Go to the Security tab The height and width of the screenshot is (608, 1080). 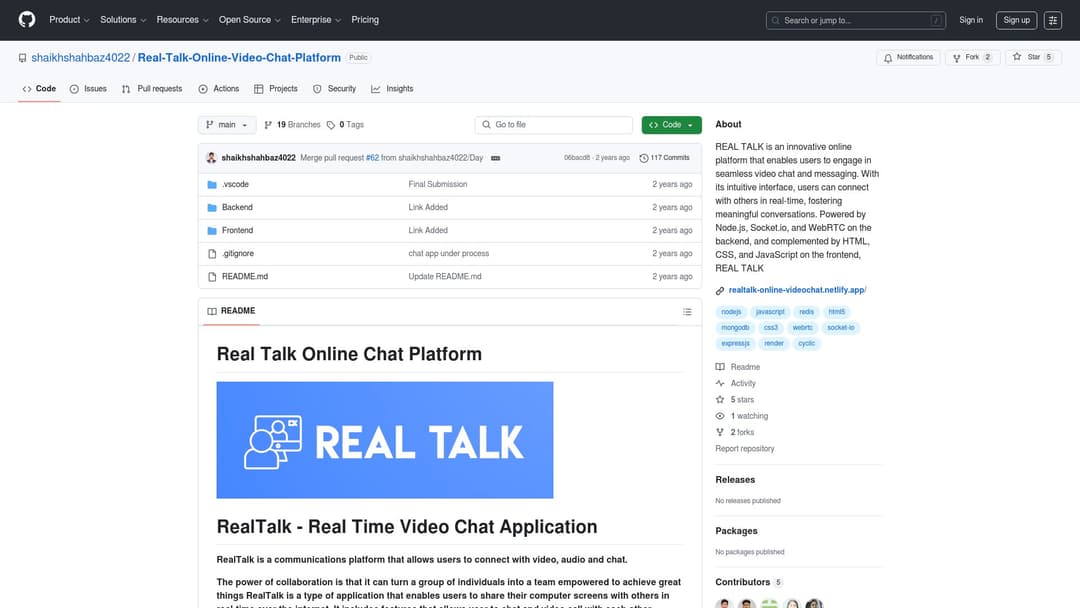(334, 89)
